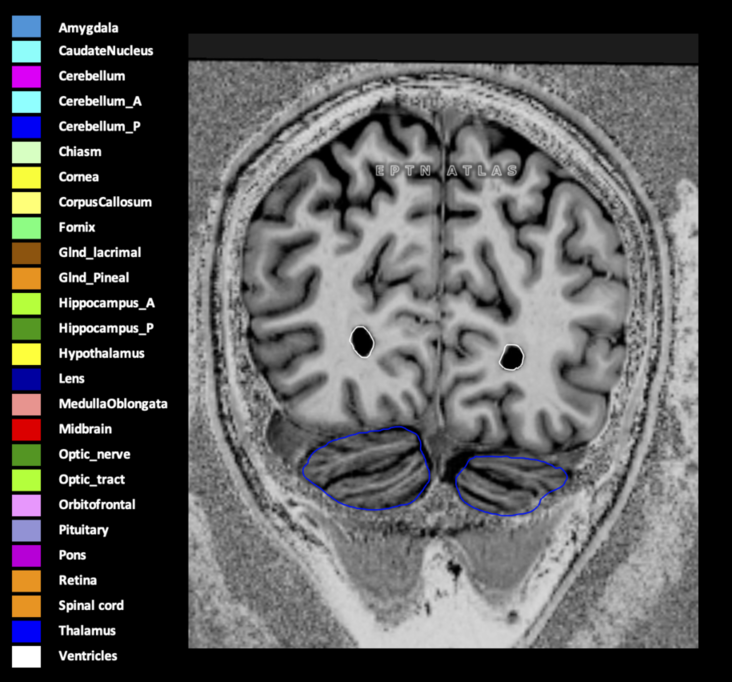Click the Midbrain legend label
The height and width of the screenshot is (682, 732).
click(85, 429)
